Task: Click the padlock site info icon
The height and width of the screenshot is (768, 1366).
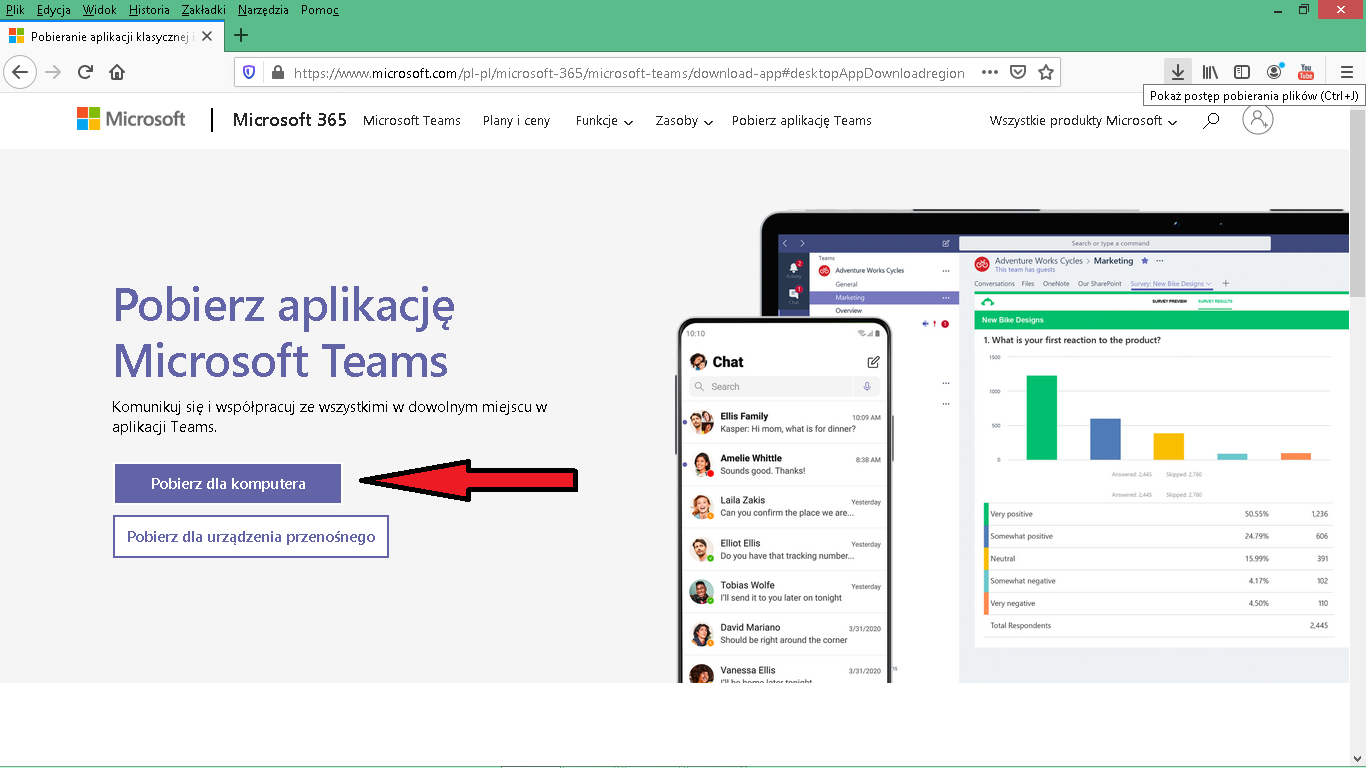Action: coord(277,72)
